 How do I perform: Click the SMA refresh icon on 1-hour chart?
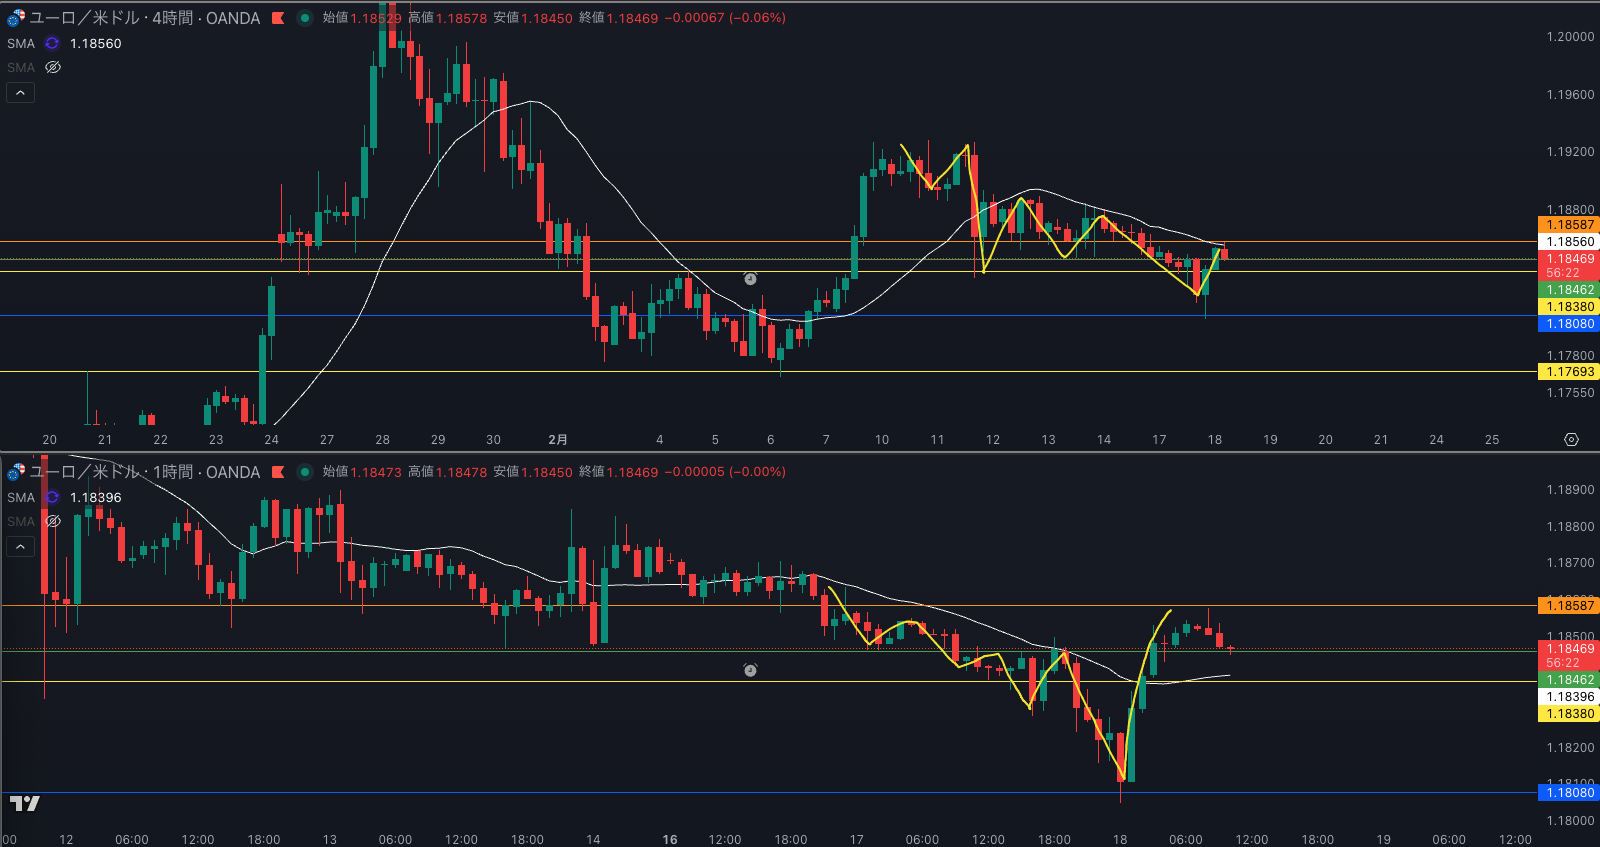[52, 497]
